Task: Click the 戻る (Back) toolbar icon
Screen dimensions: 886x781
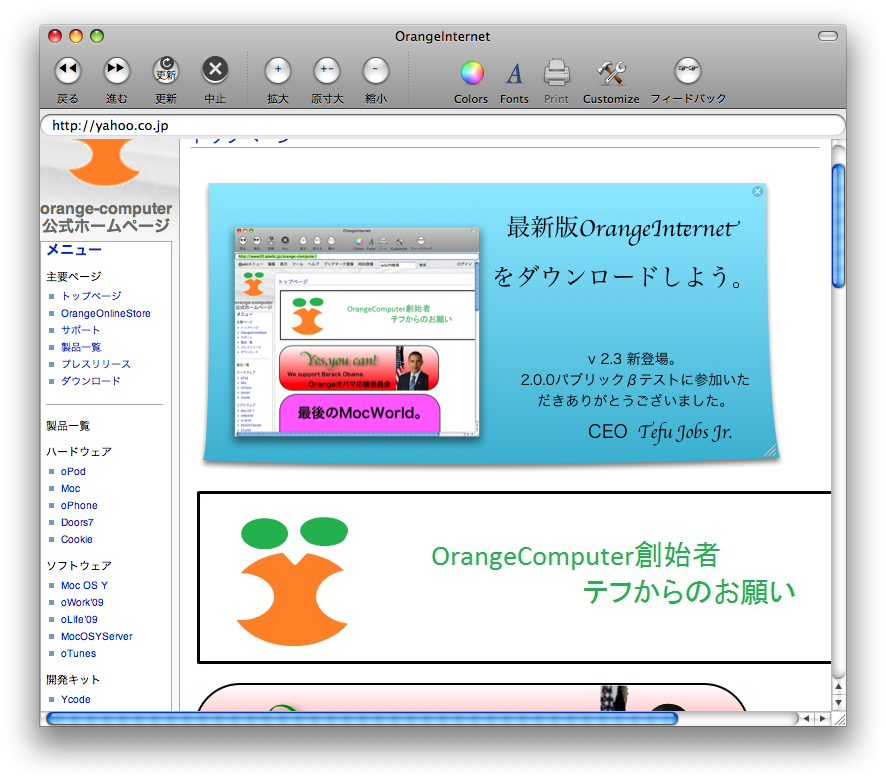Action: coord(67,70)
